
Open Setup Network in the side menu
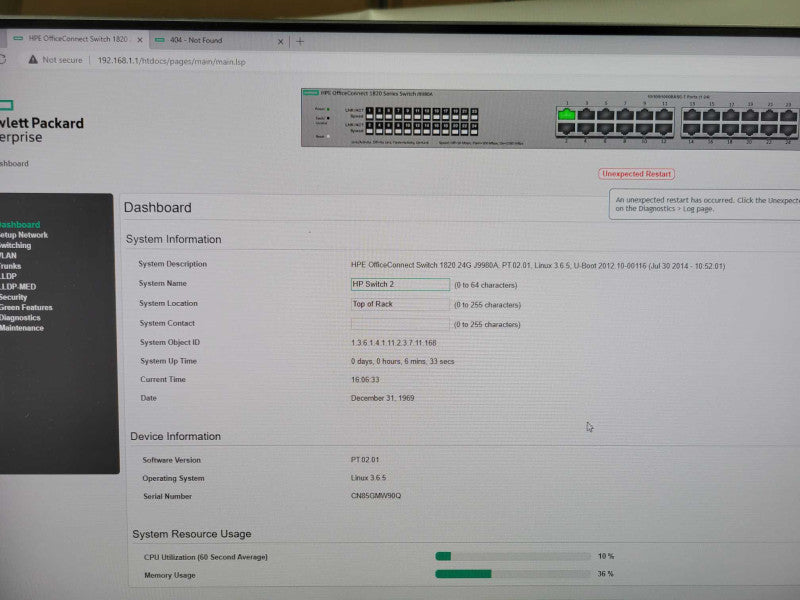(23, 235)
